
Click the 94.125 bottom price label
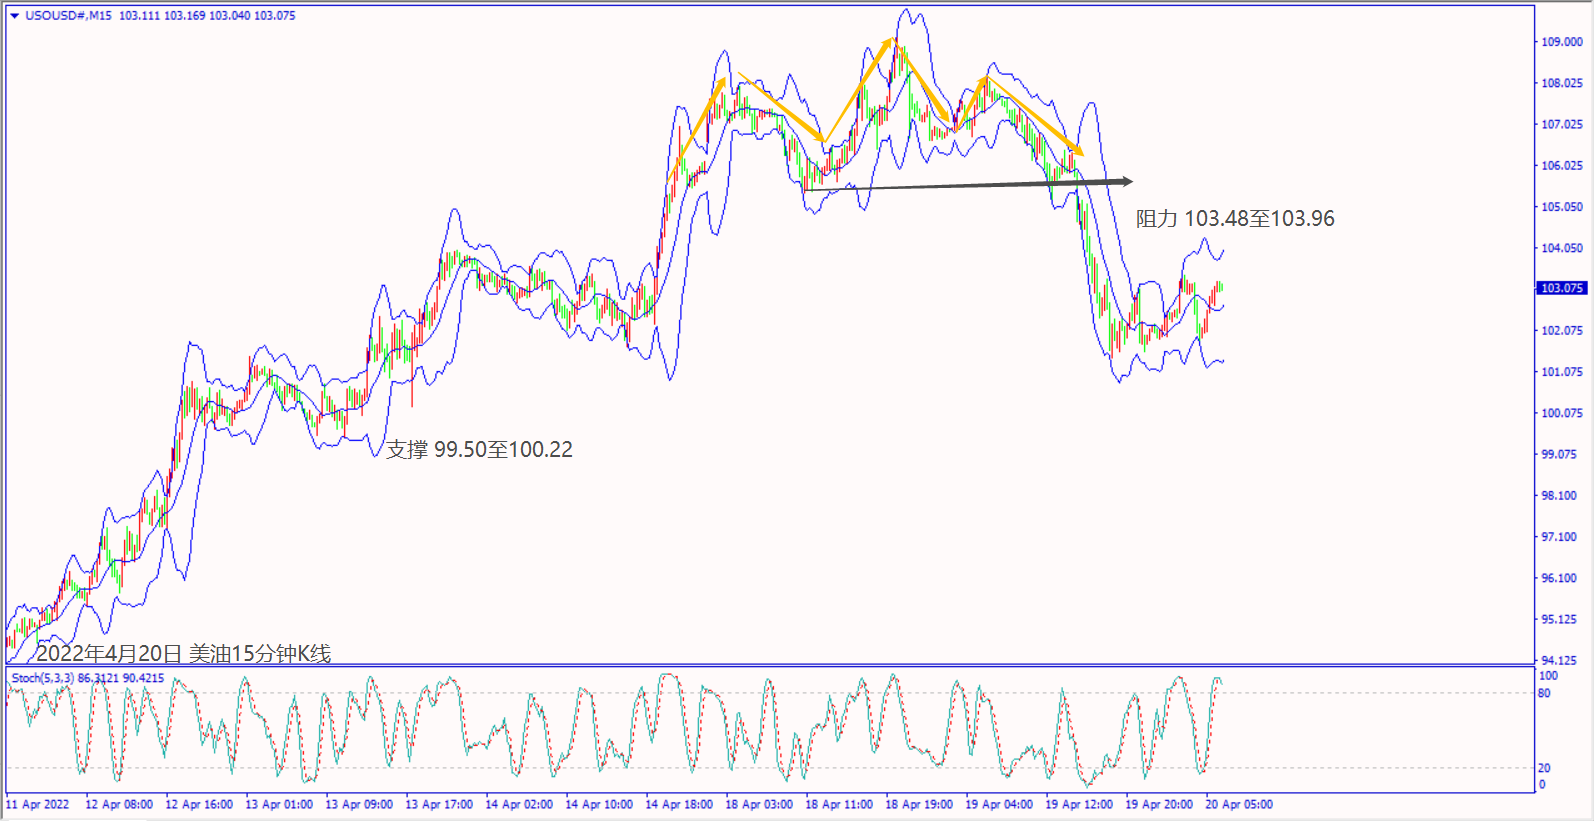click(x=1561, y=660)
